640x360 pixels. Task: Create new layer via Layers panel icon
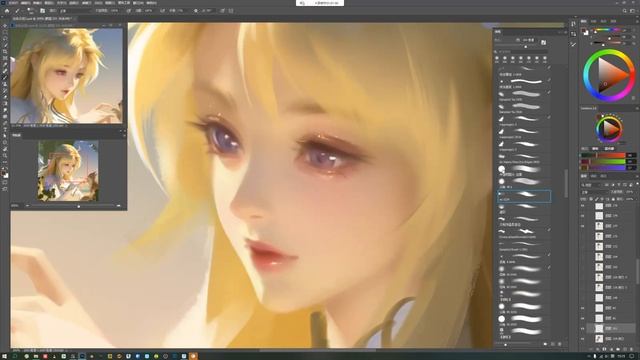[624, 349]
